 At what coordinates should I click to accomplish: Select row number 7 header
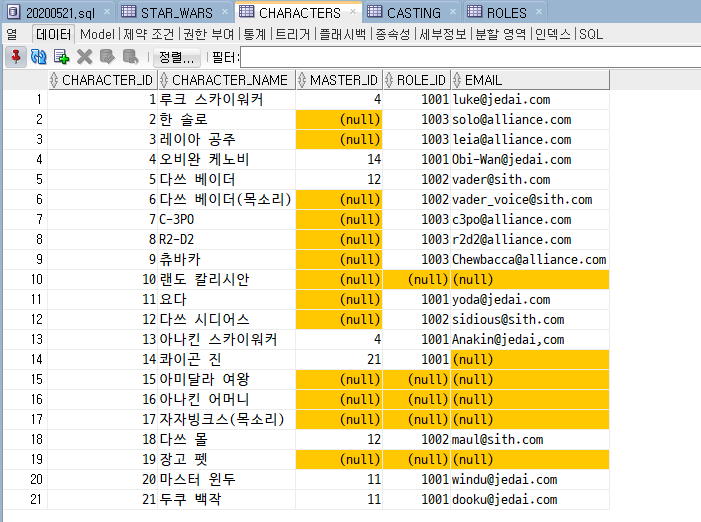click(25, 219)
